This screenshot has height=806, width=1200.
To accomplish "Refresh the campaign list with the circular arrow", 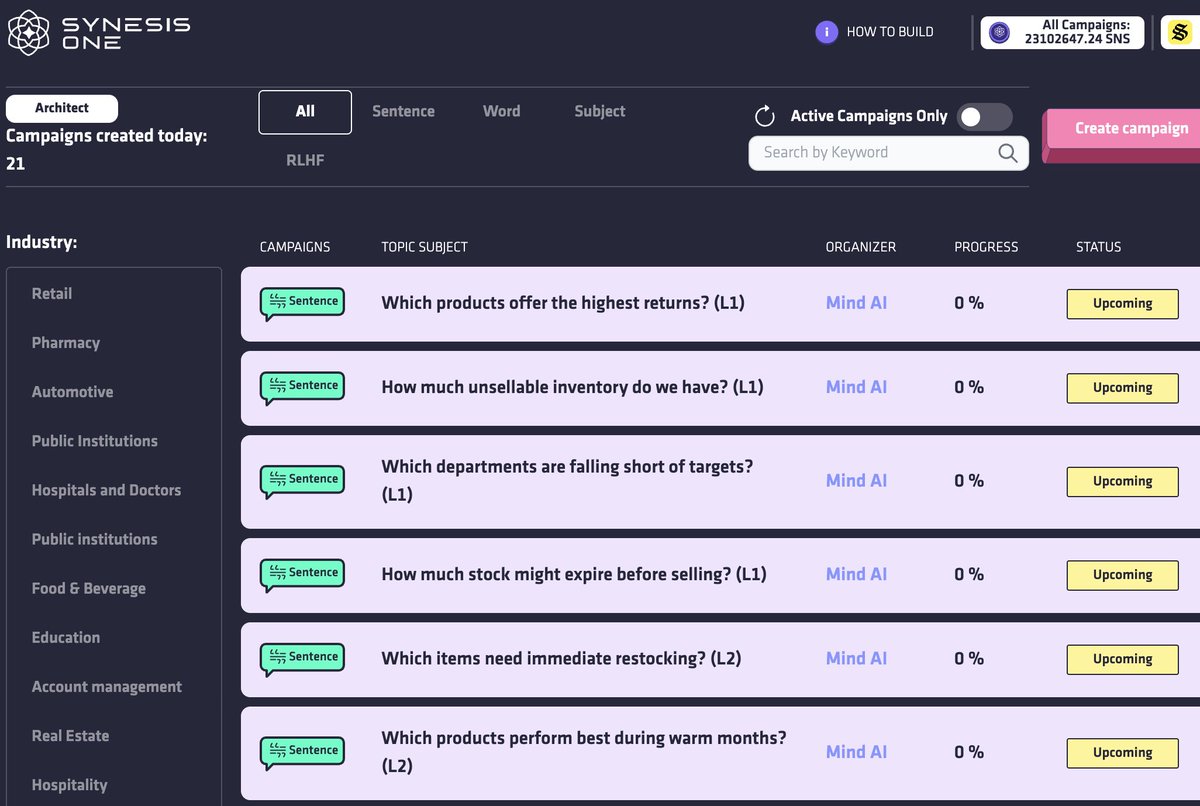I will (765, 116).
